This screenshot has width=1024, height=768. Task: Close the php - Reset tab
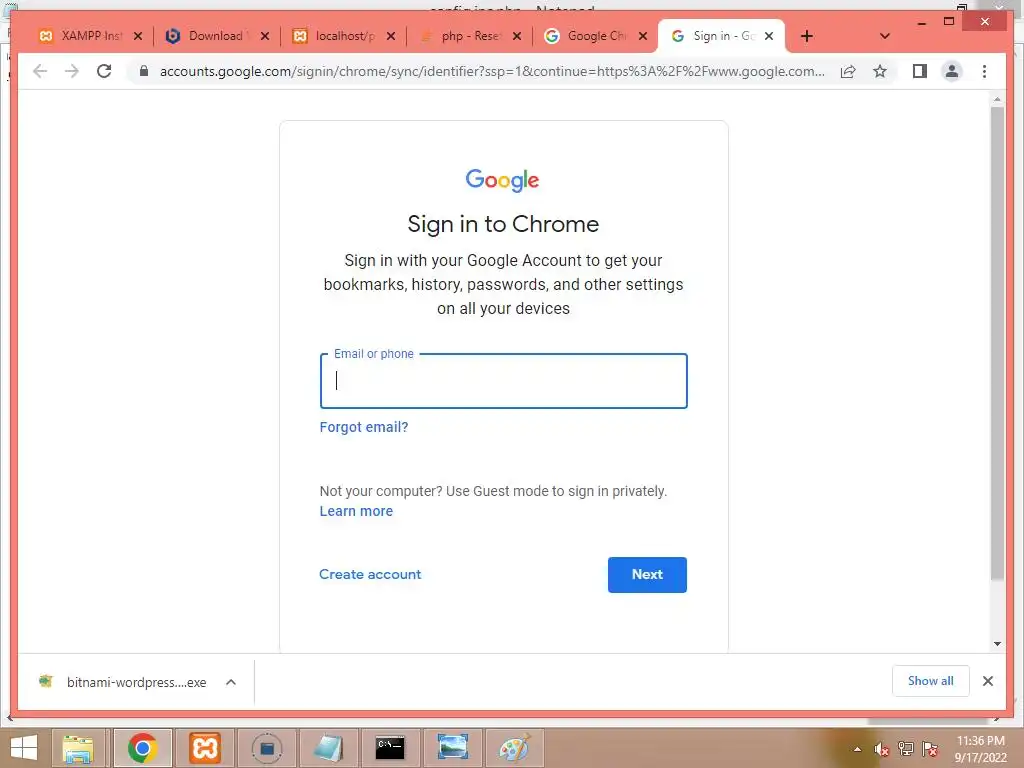tap(517, 36)
